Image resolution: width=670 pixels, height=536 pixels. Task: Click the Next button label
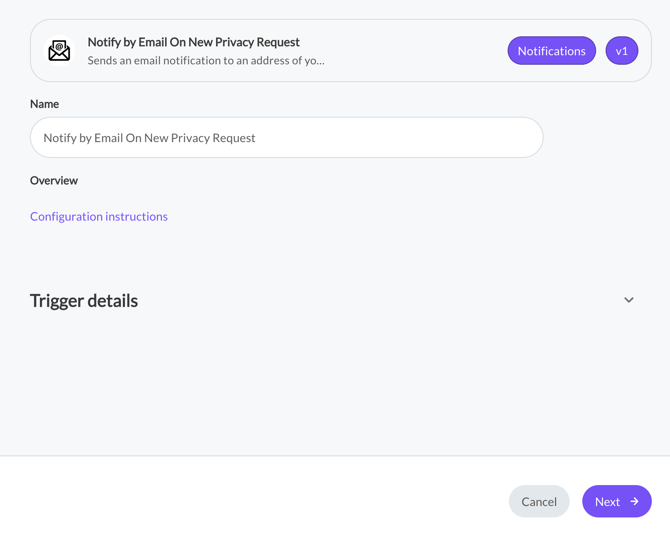[607, 502]
